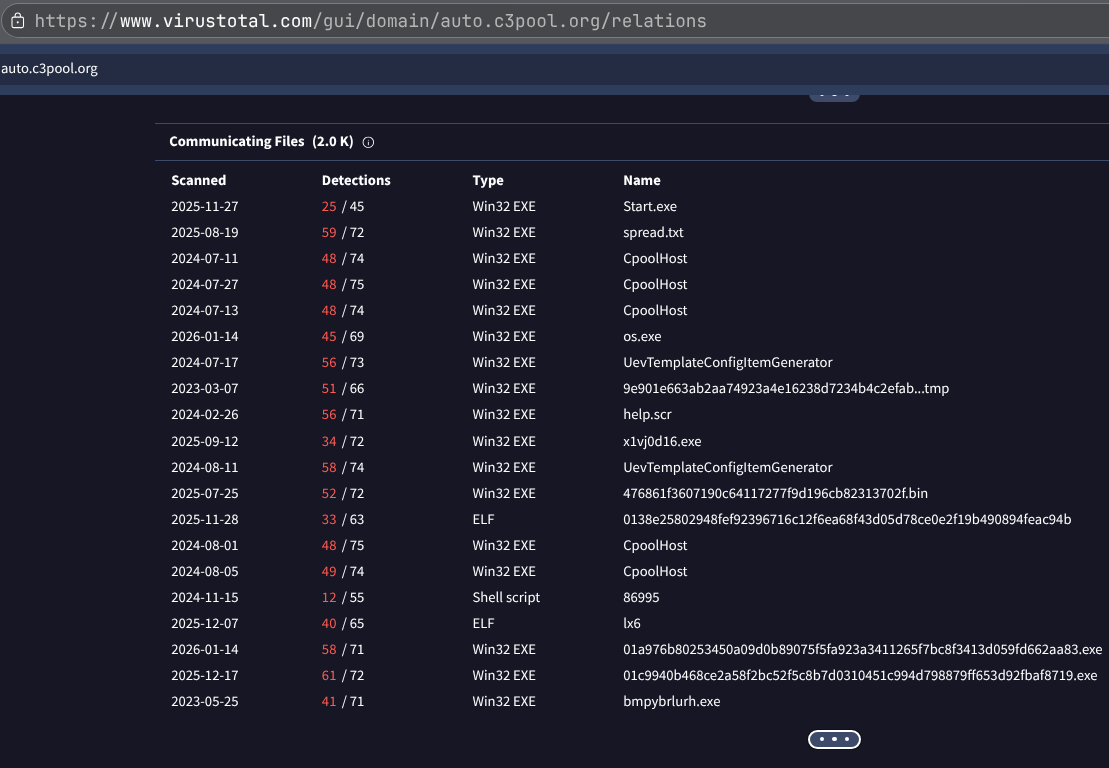Image resolution: width=1109 pixels, height=768 pixels.
Task: Open the Start.exe file entry
Action: tap(650, 206)
